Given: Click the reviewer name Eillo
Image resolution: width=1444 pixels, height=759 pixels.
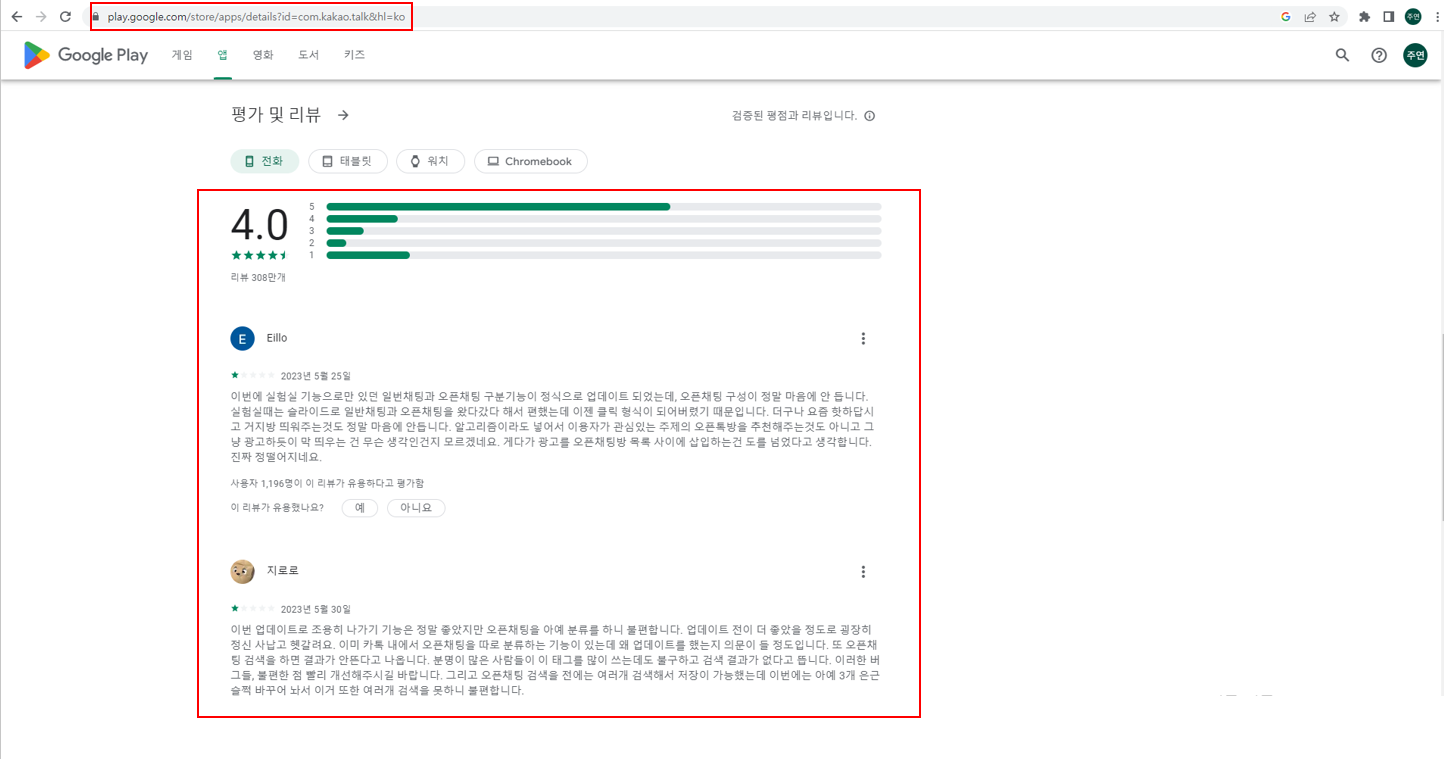Looking at the screenshot, I should point(277,338).
